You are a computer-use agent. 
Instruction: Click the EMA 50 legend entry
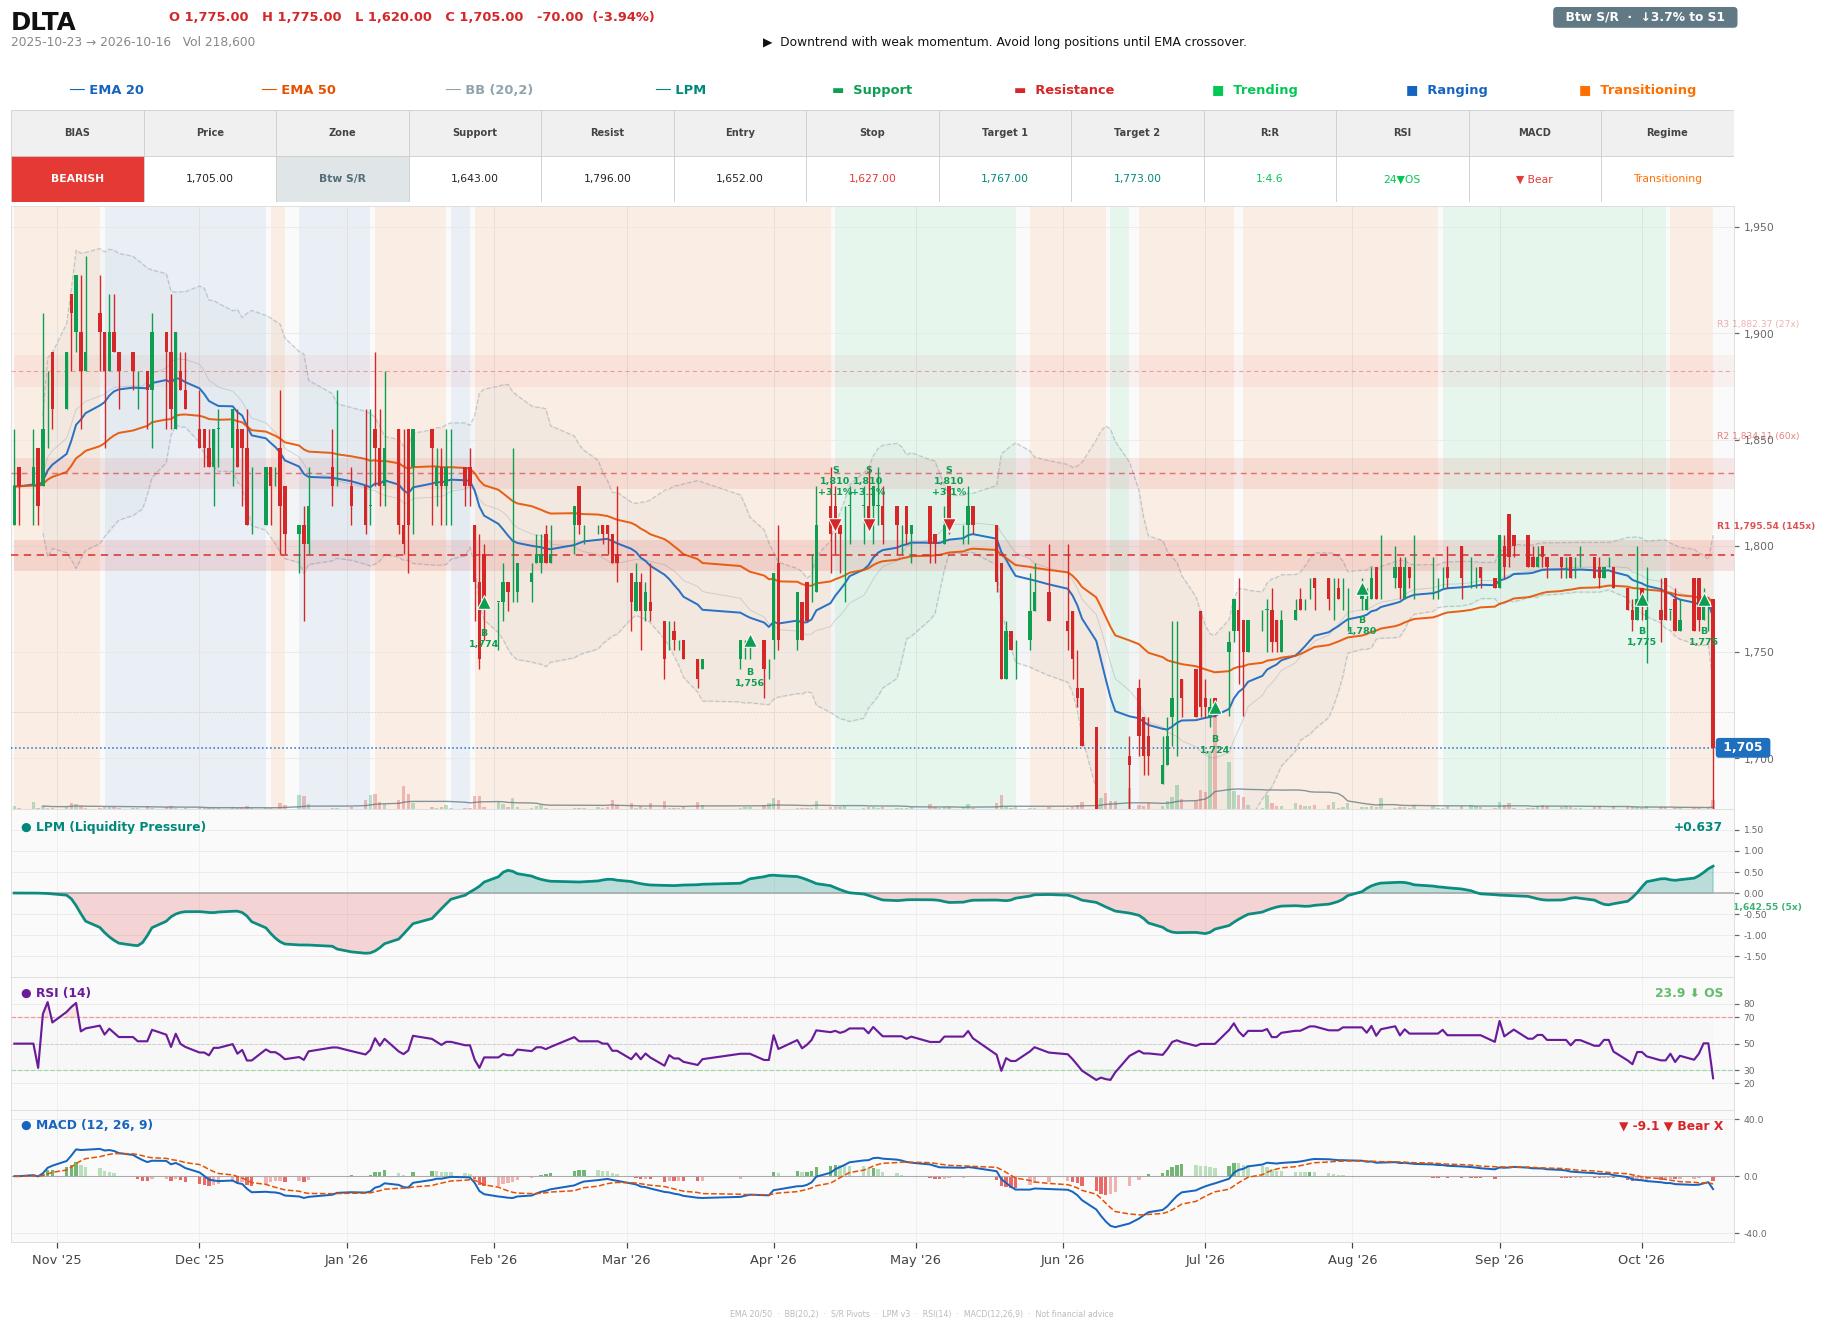click(298, 90)
